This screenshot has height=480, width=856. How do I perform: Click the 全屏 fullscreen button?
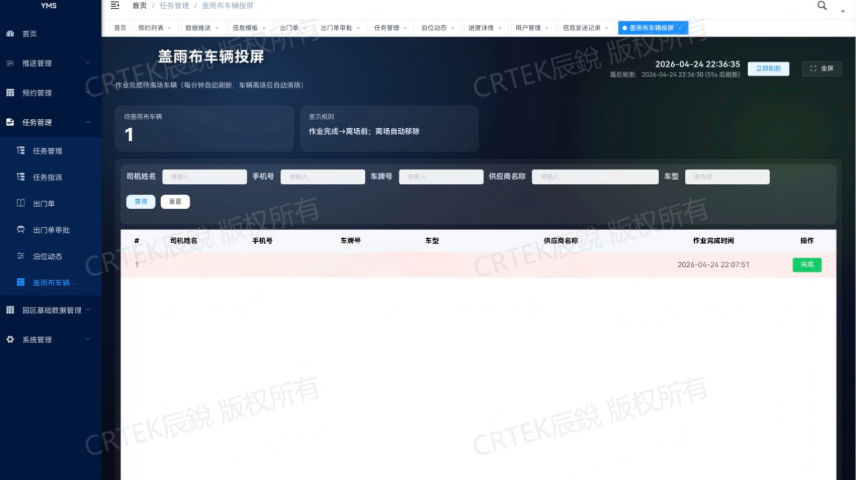[822, 69]
